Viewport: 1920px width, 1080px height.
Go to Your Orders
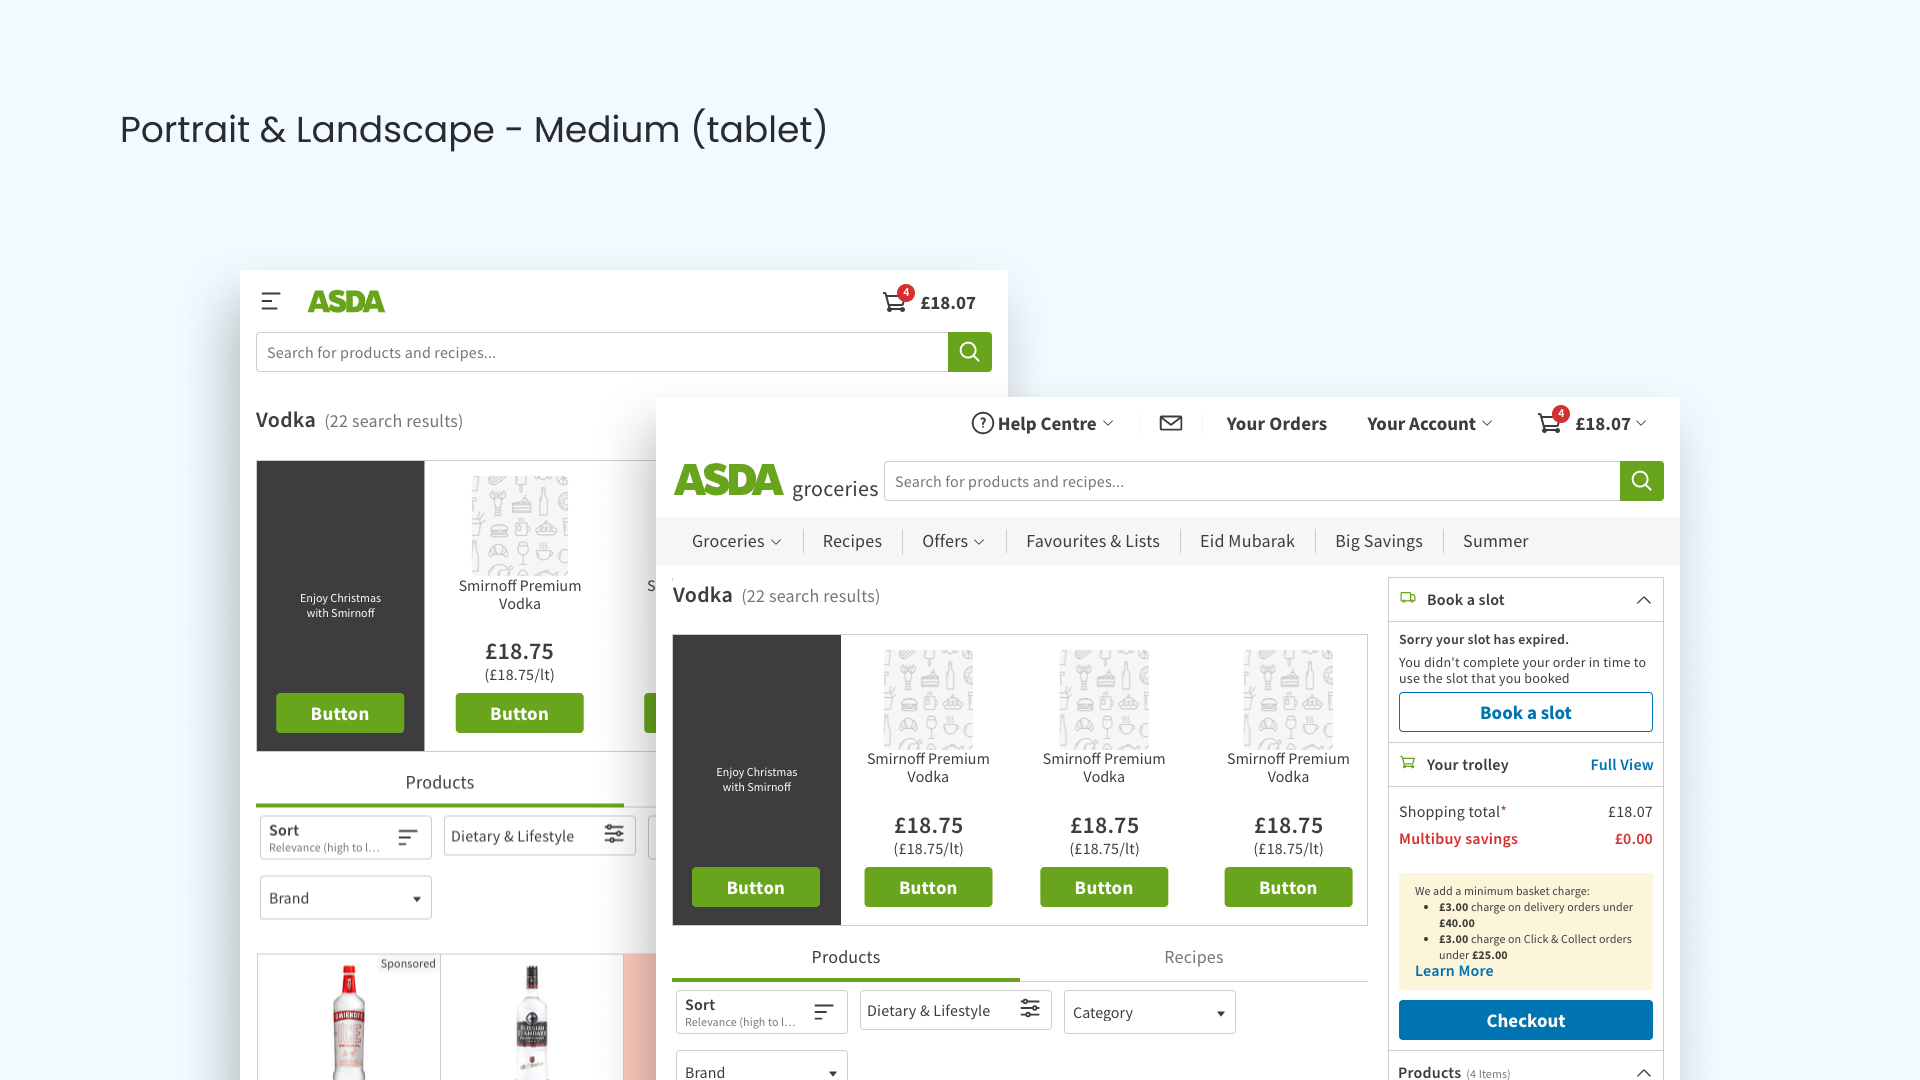coord(1276,424)
